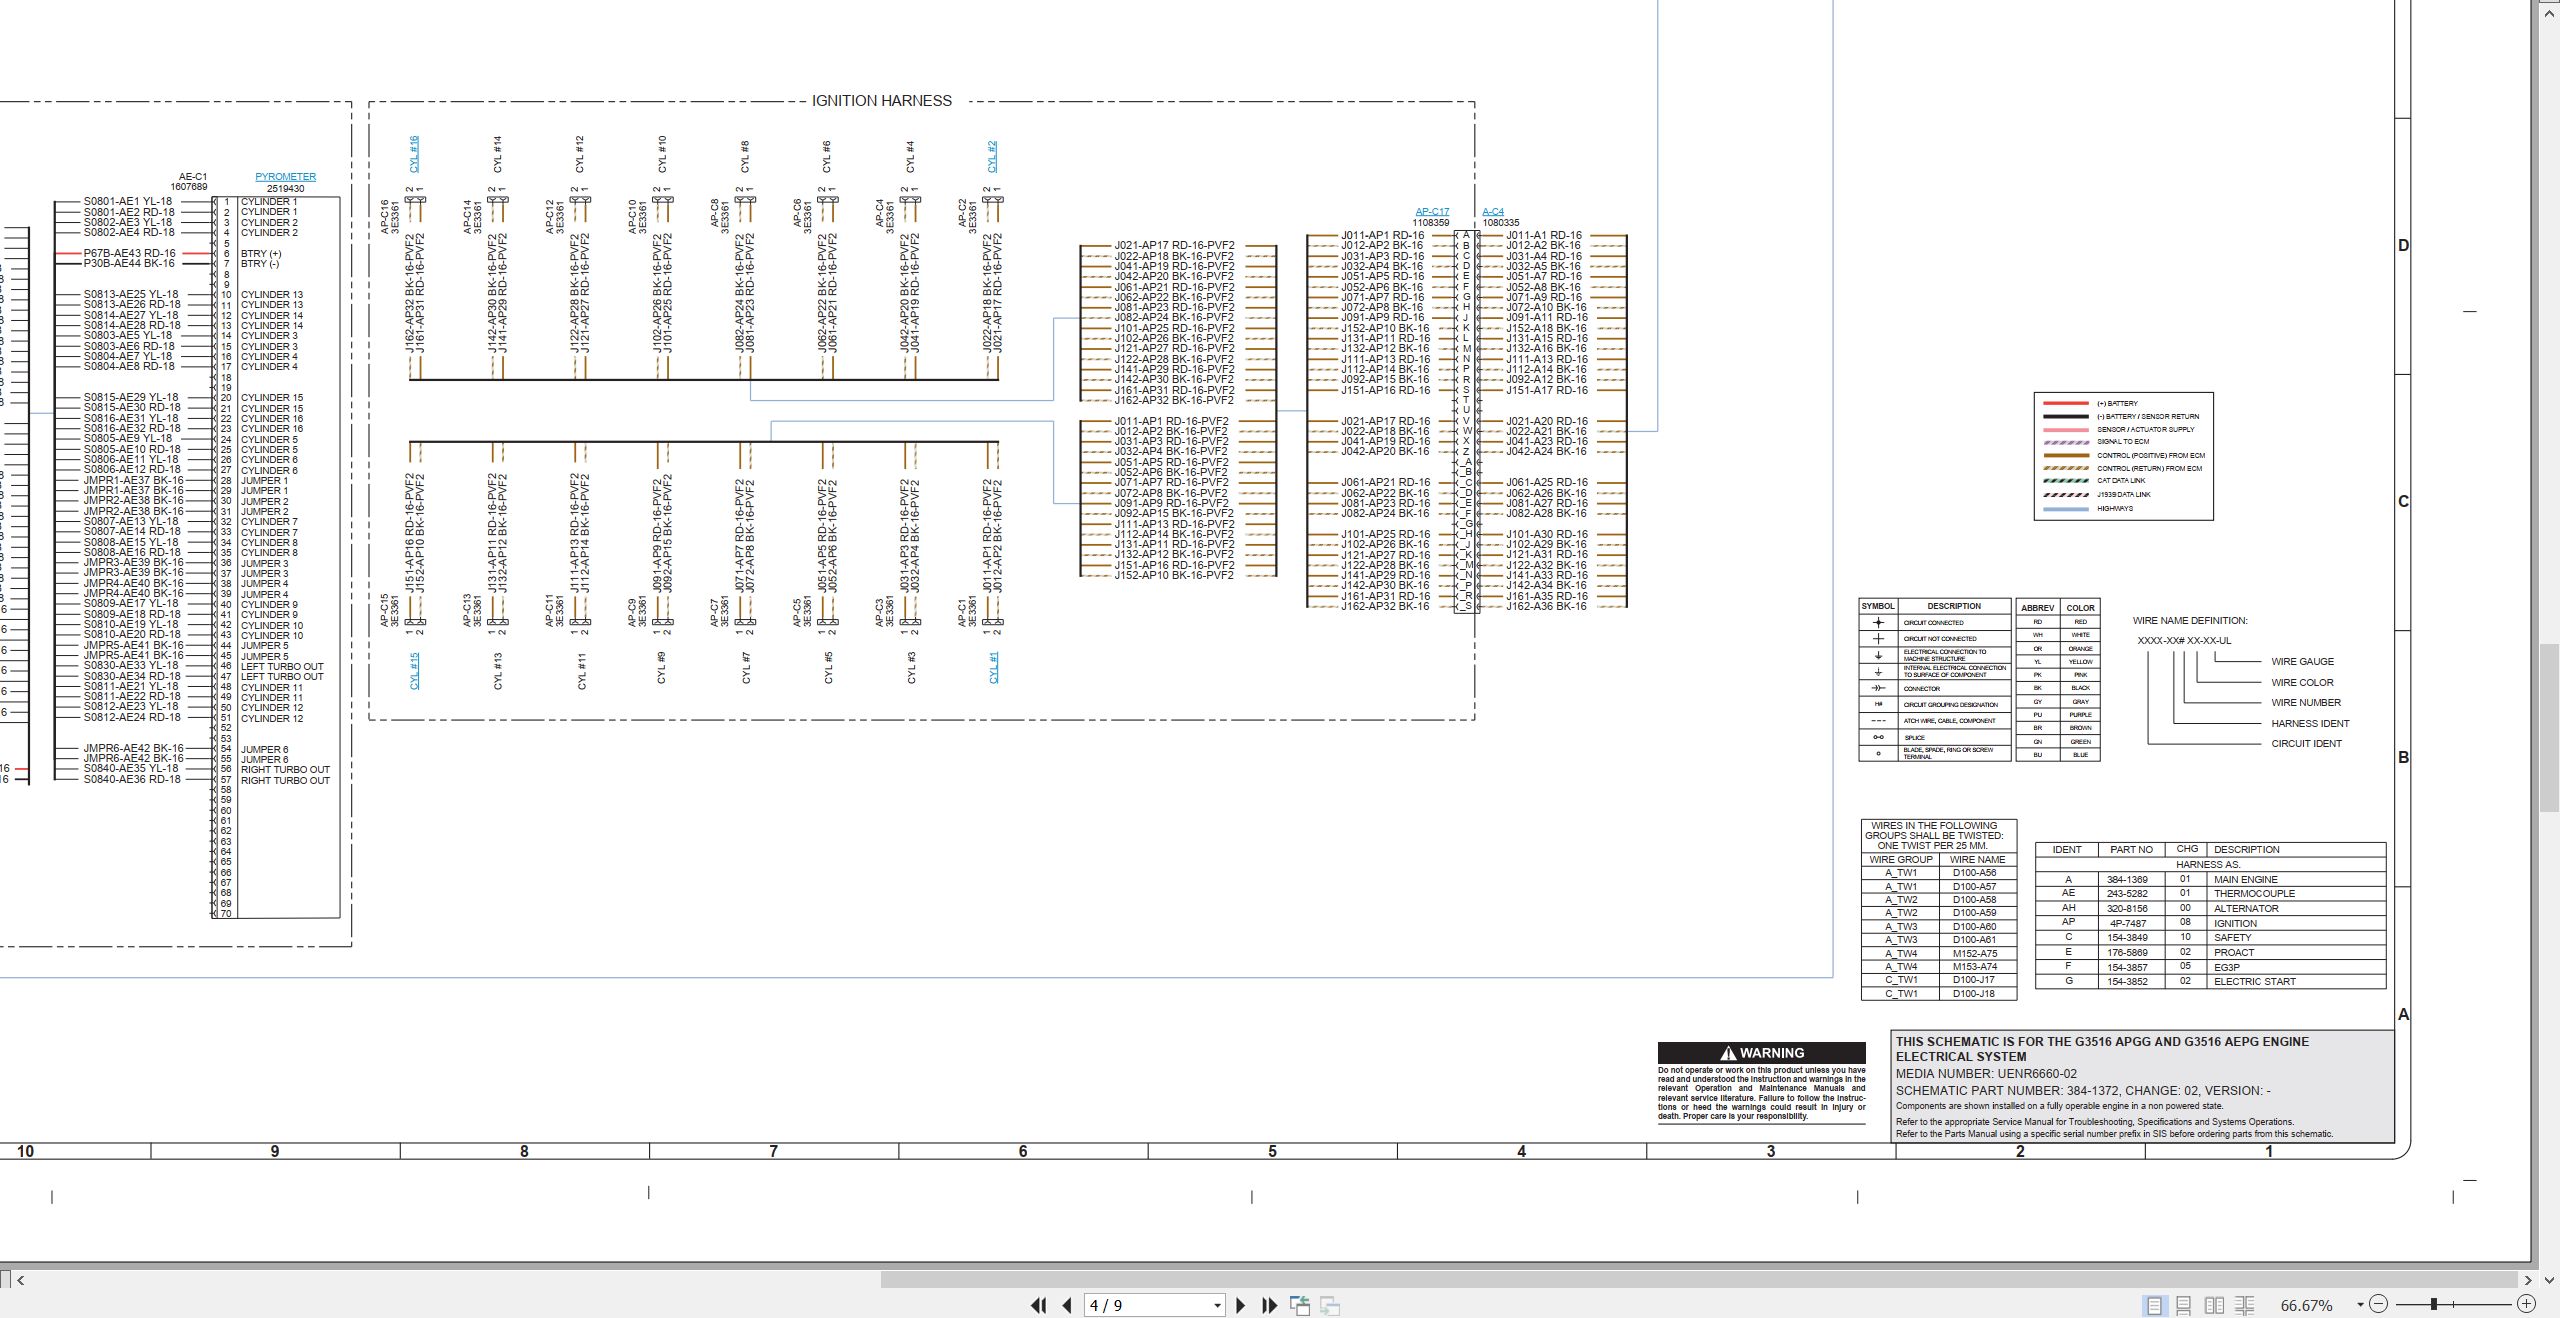Click the next view navigation icon
This screenshot has height=1318, width=2560.
tap(1330, 1305)
